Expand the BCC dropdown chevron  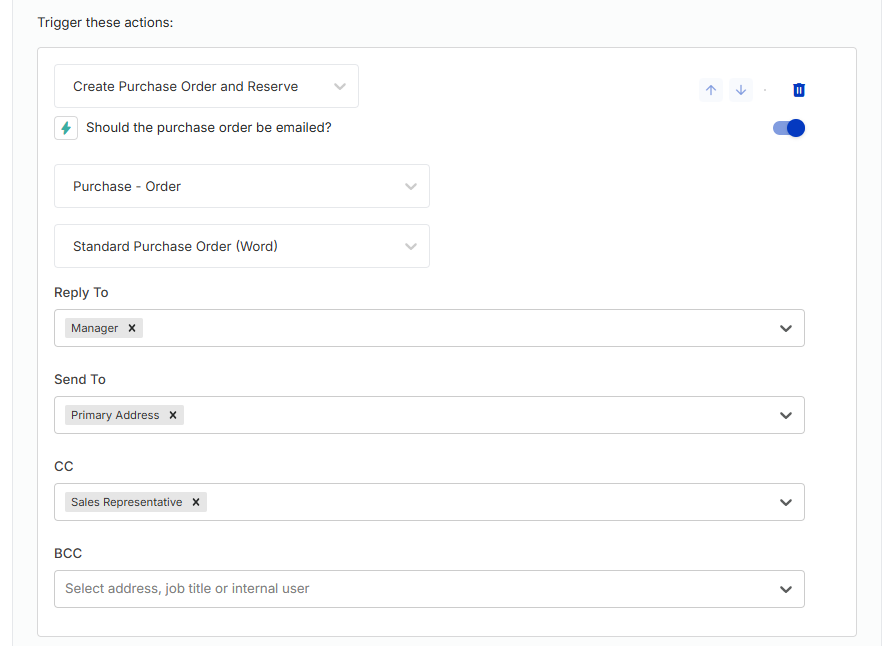(x=786, y=589)
